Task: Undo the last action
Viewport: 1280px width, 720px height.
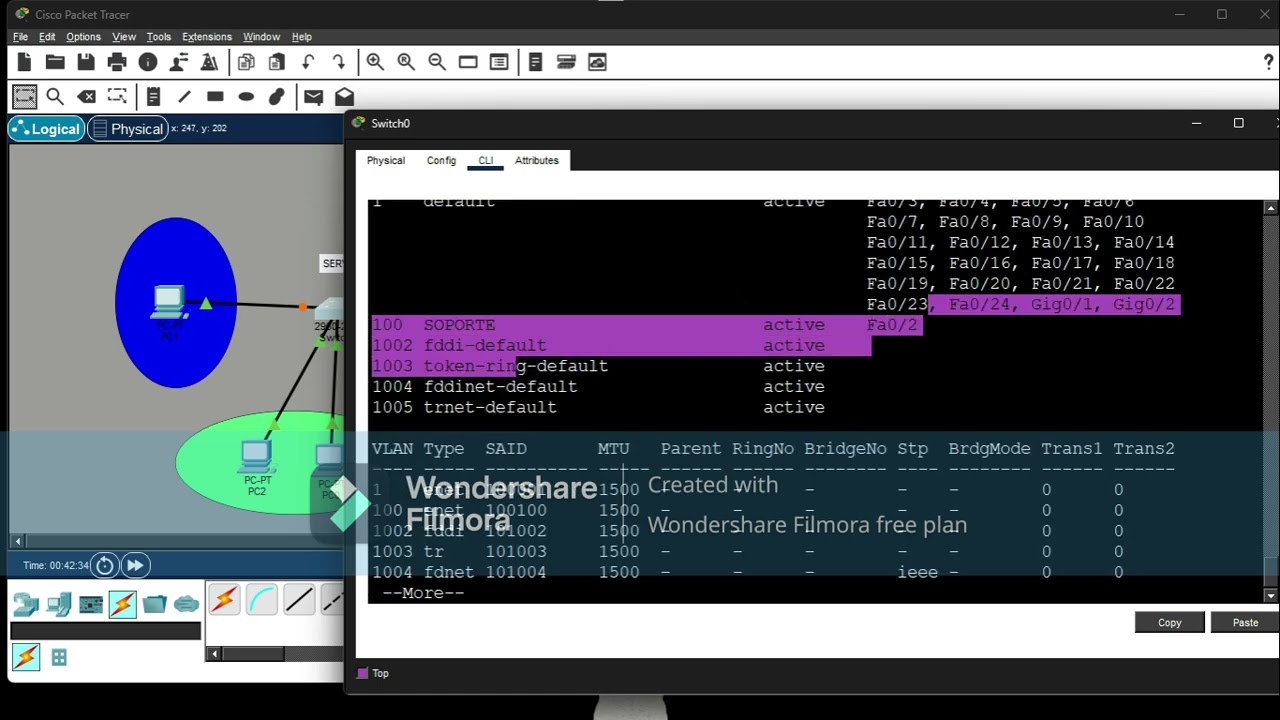Action: pyautogui.click(x=308, y=62)
